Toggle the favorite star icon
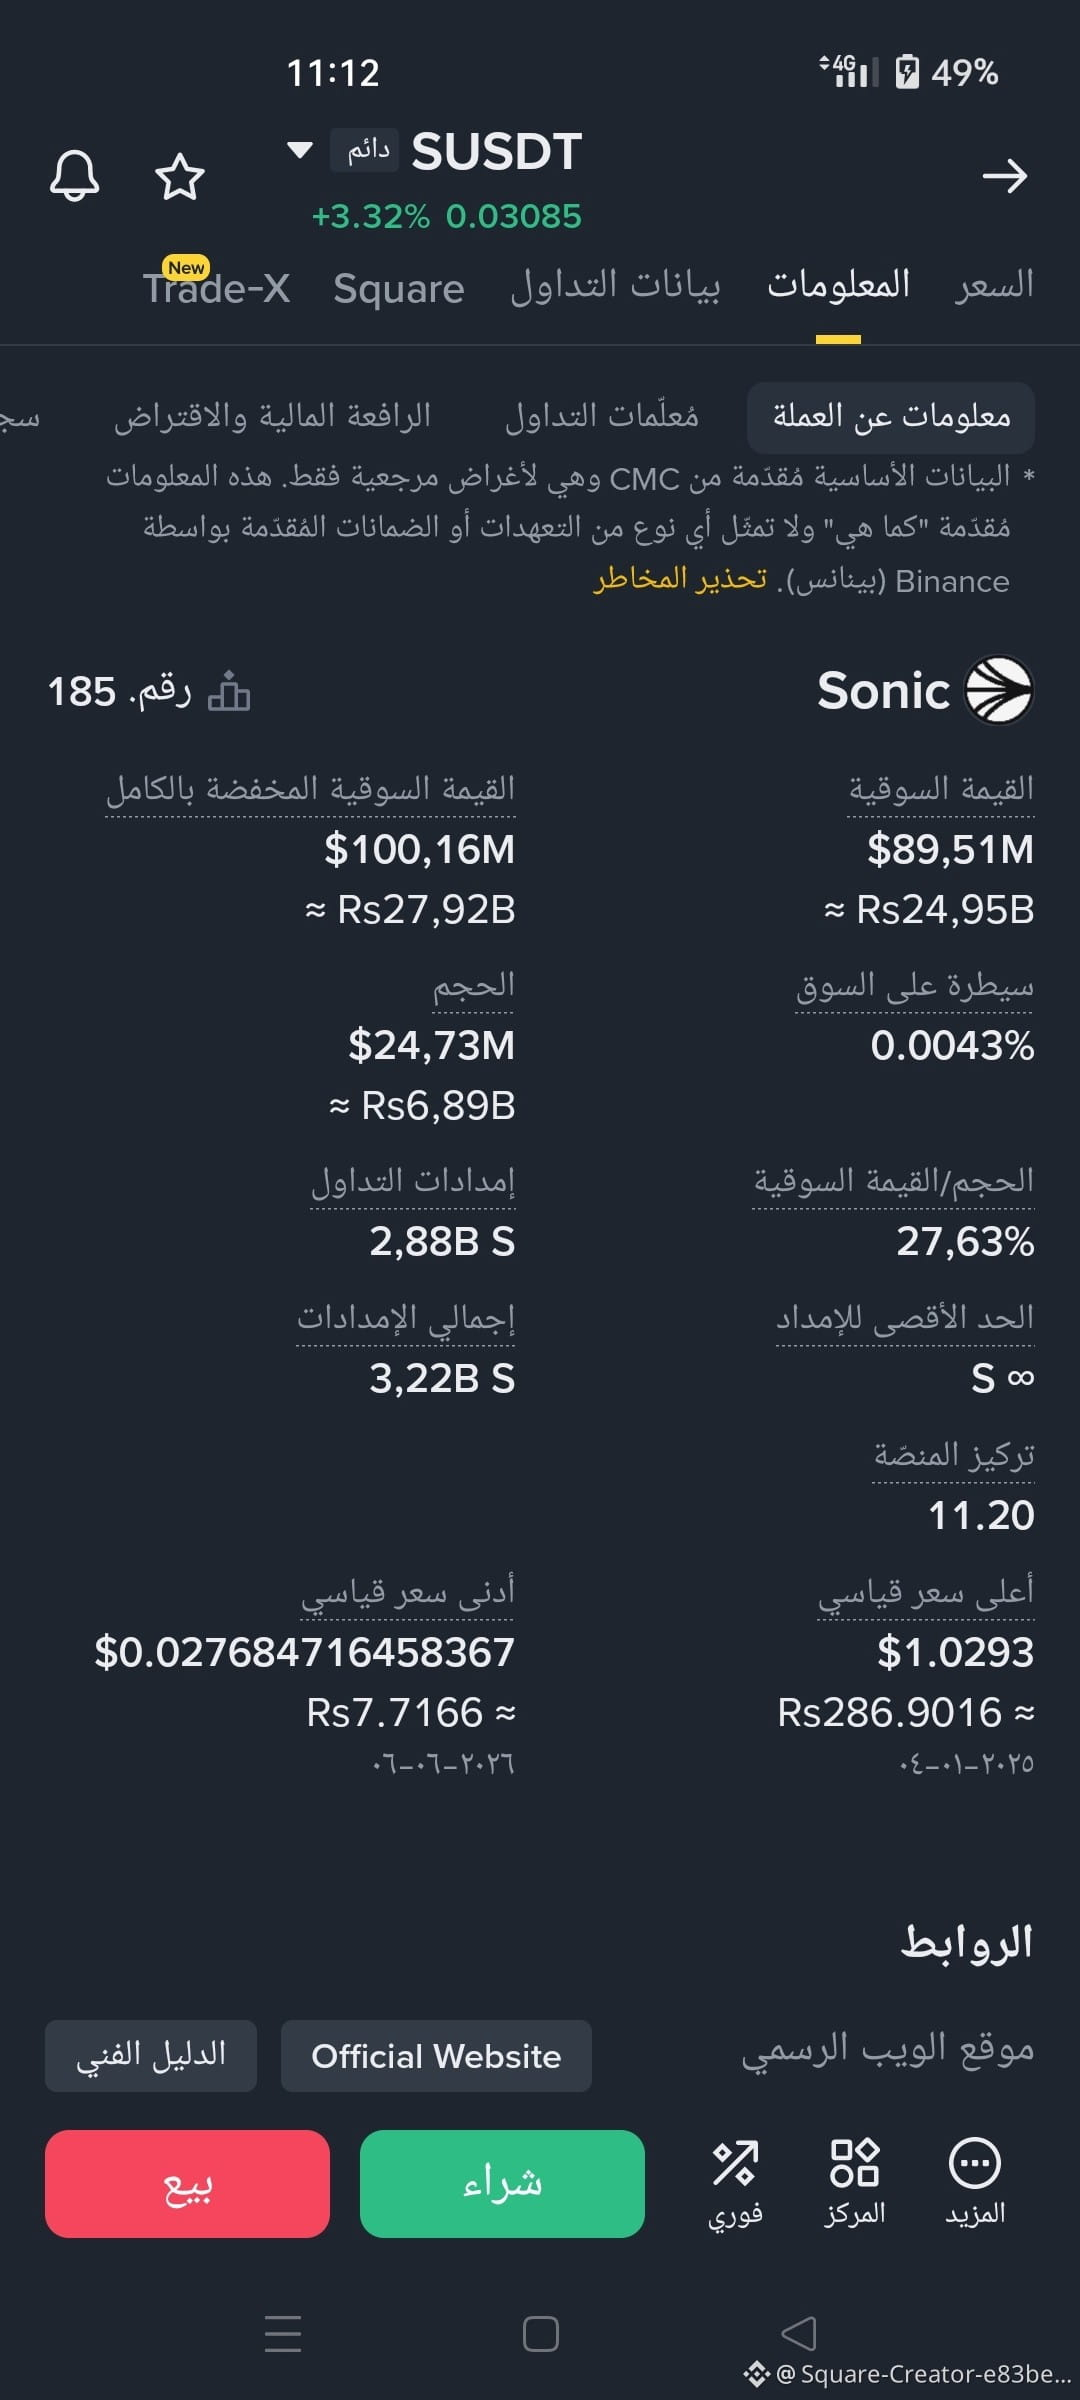1080x2400 pixels. 180,176
